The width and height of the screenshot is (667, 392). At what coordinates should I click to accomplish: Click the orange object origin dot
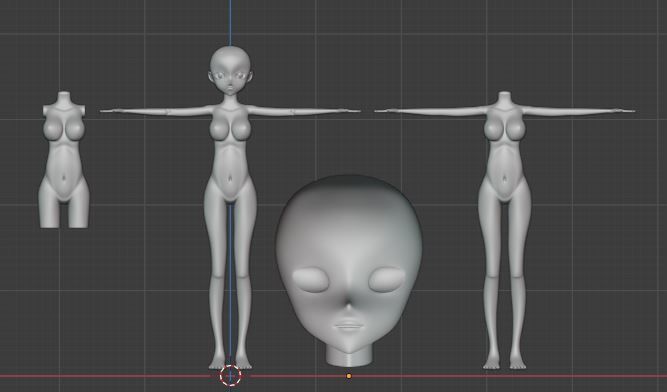pyautogui.click(x=349, y=376)
